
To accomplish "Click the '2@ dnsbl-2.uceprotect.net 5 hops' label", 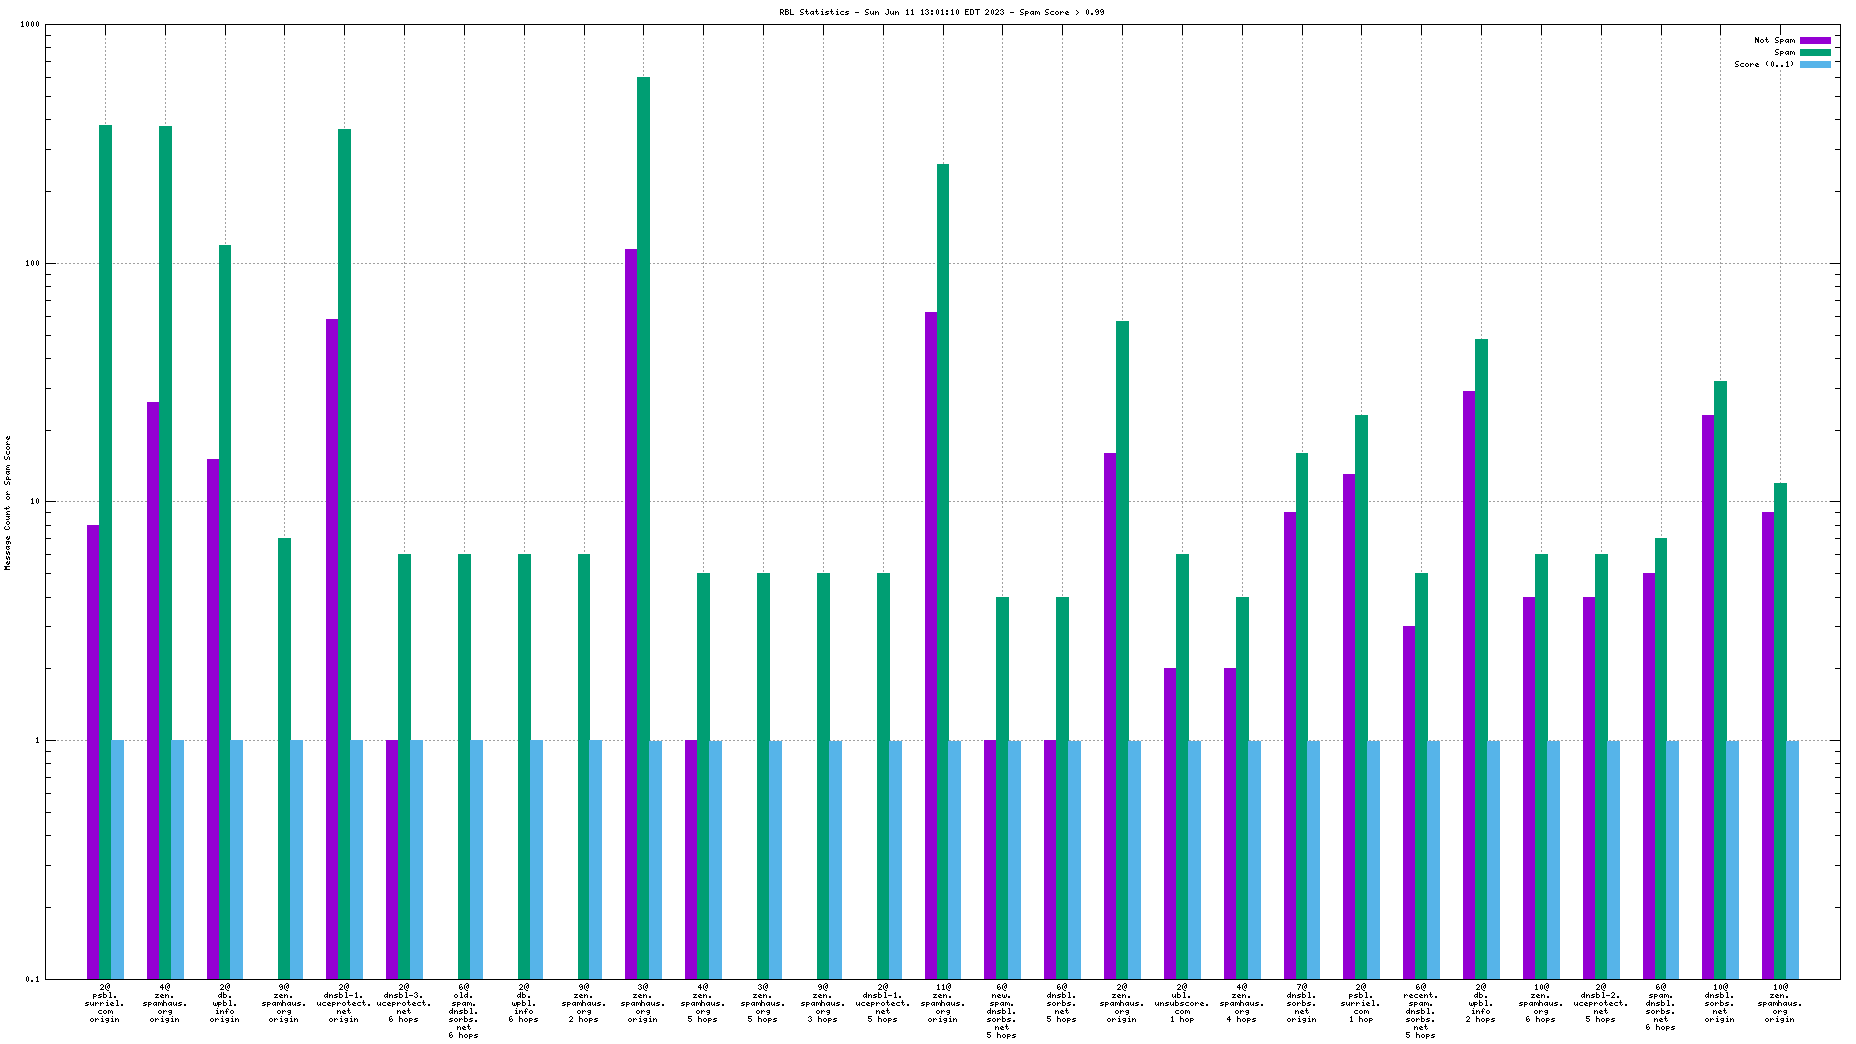I will point(1601,1003).
